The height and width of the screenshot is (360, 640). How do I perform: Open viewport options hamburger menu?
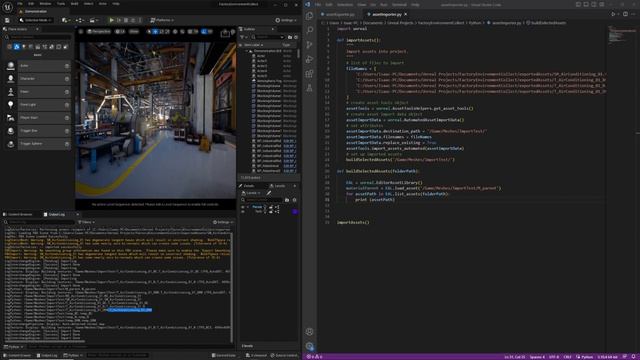coord(81,31)
